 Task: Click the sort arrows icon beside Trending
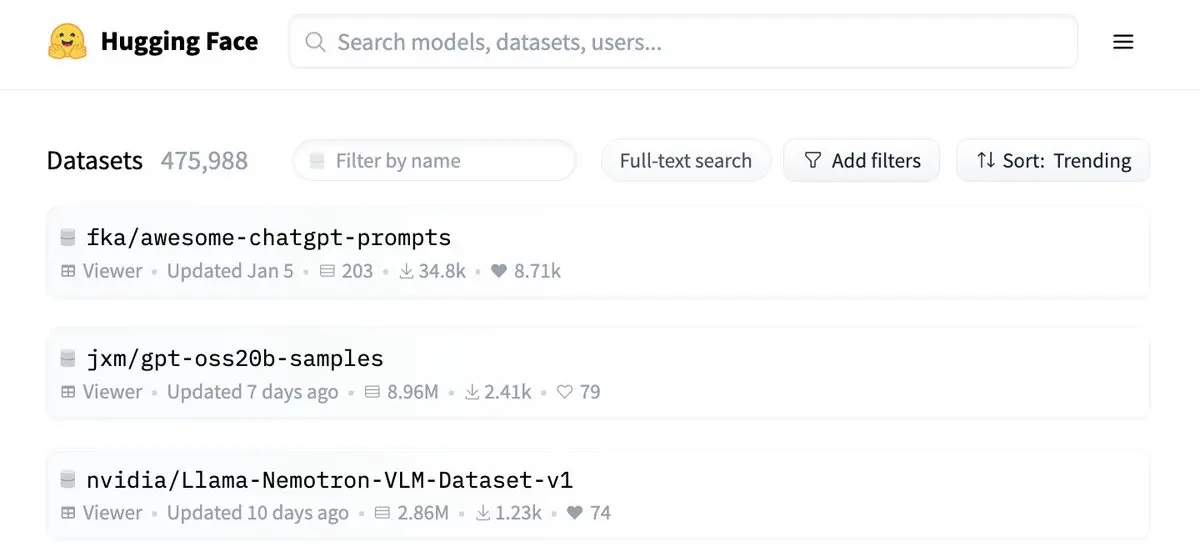(x=986, y=161)
